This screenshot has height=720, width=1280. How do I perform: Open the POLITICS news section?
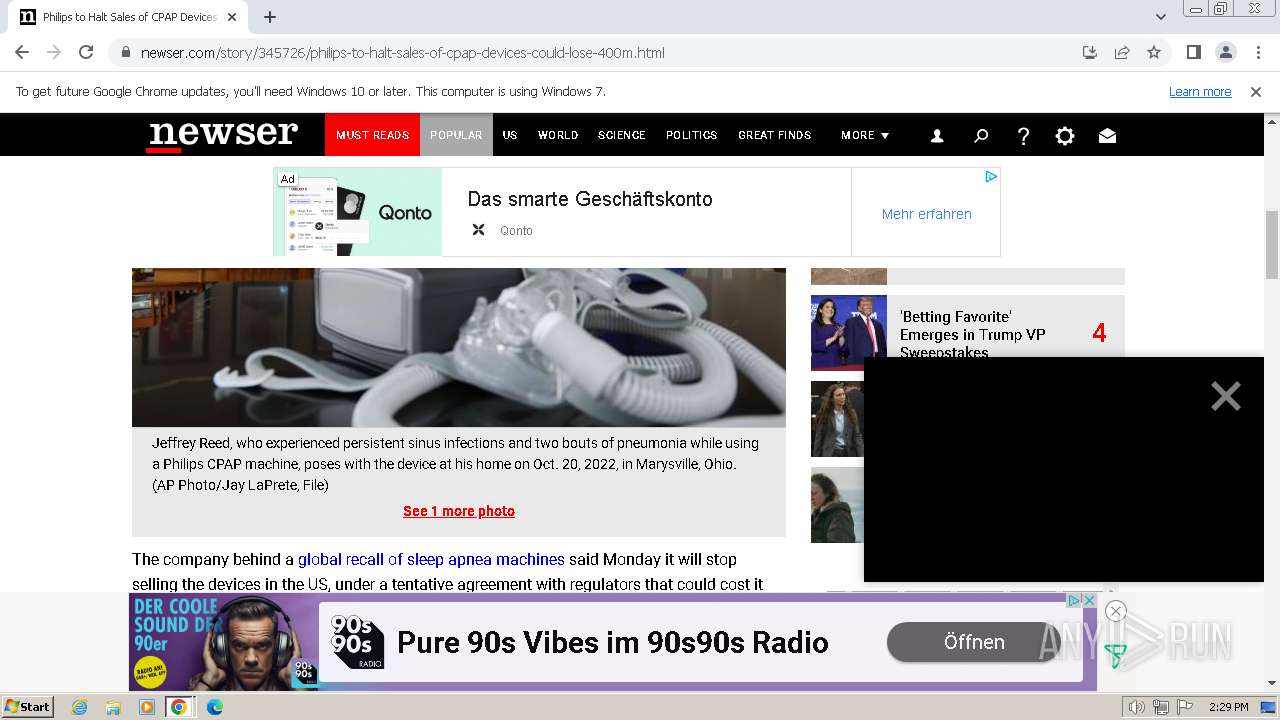pos(692,135)
